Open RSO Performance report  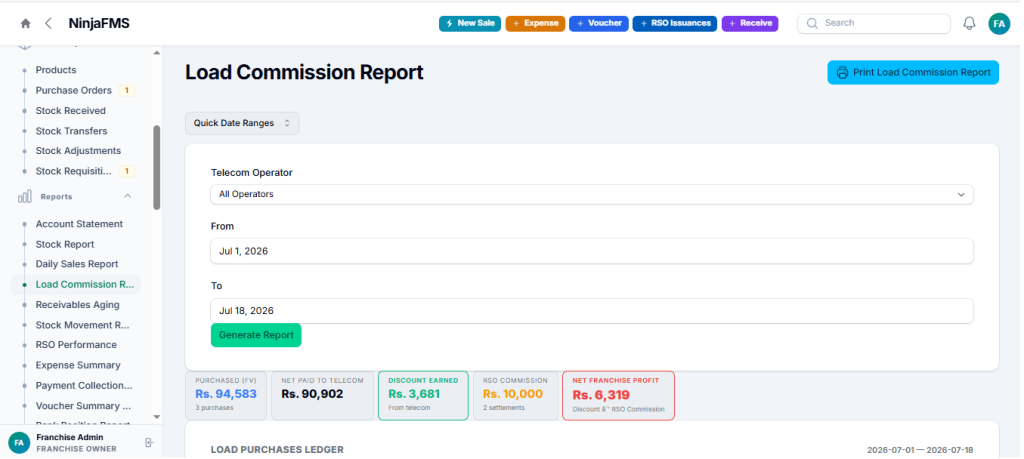[76, 345]
